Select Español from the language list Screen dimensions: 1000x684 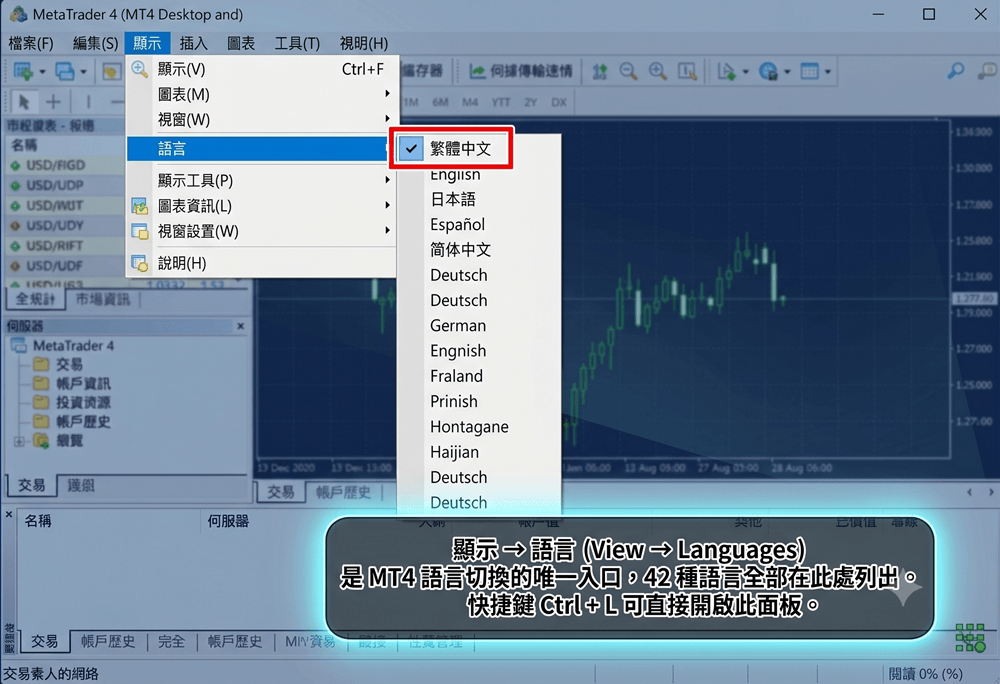click(x=457, y=224)
